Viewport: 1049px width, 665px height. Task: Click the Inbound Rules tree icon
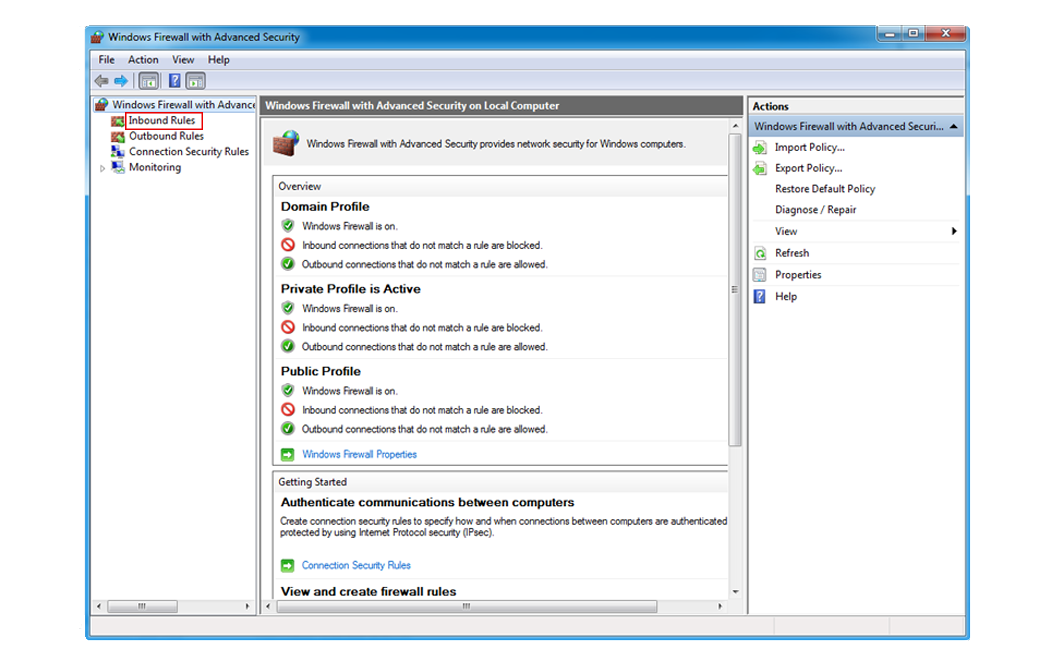(x=118, y=120)
